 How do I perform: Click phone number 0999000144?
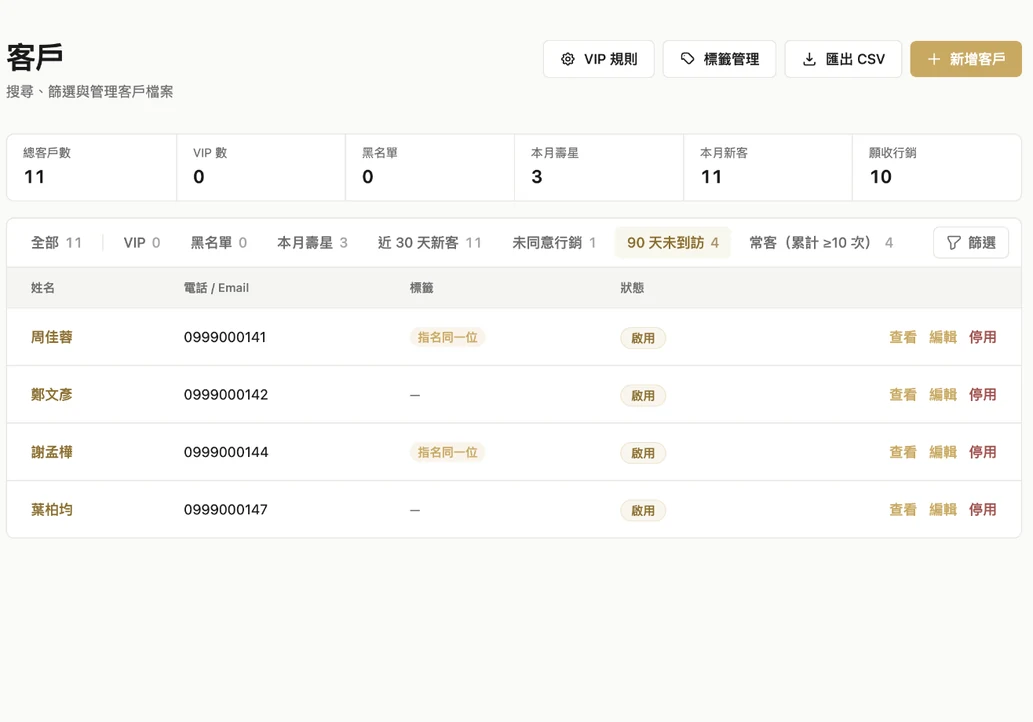coord(226,452)
